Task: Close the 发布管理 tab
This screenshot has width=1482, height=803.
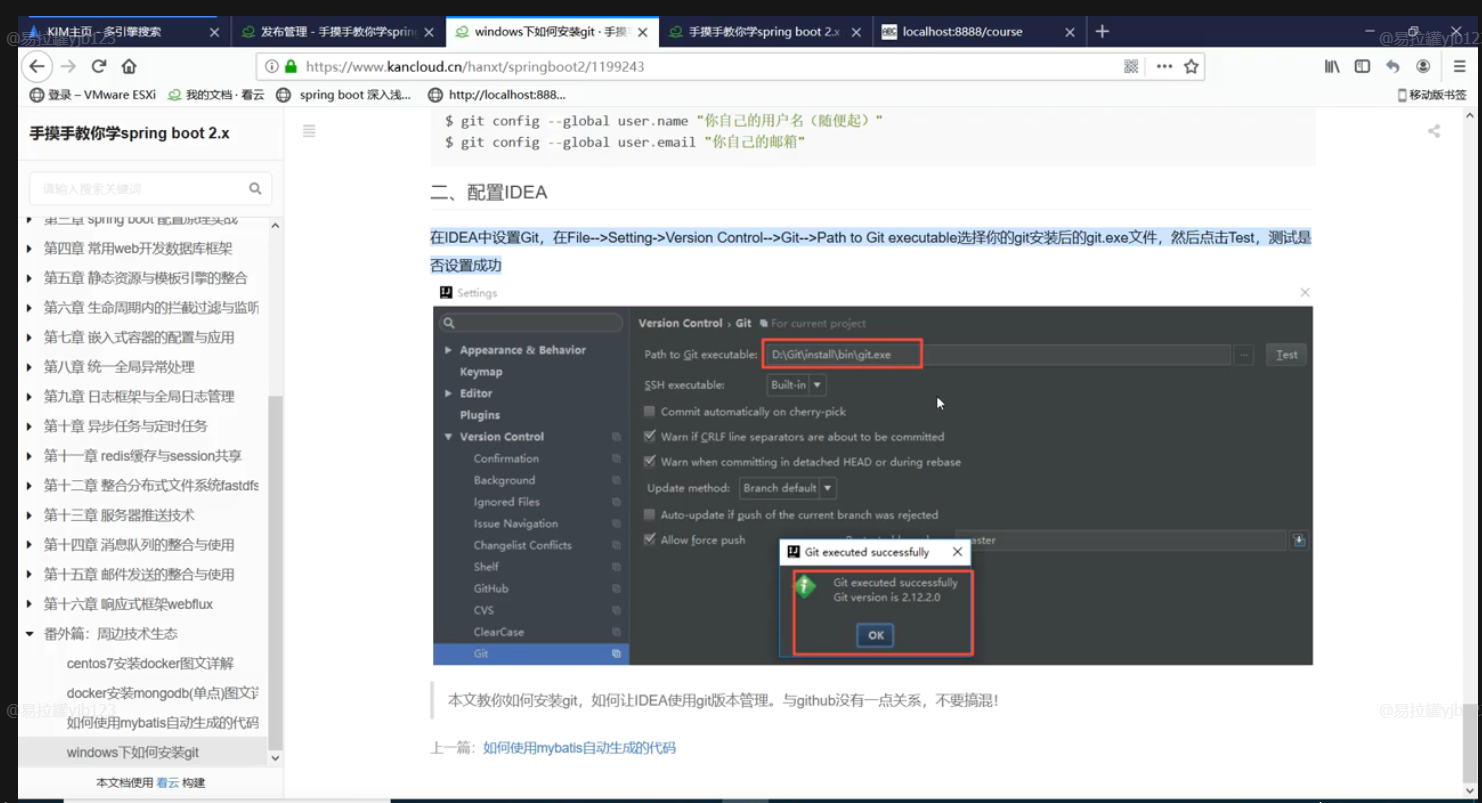Action: [429, 32]
